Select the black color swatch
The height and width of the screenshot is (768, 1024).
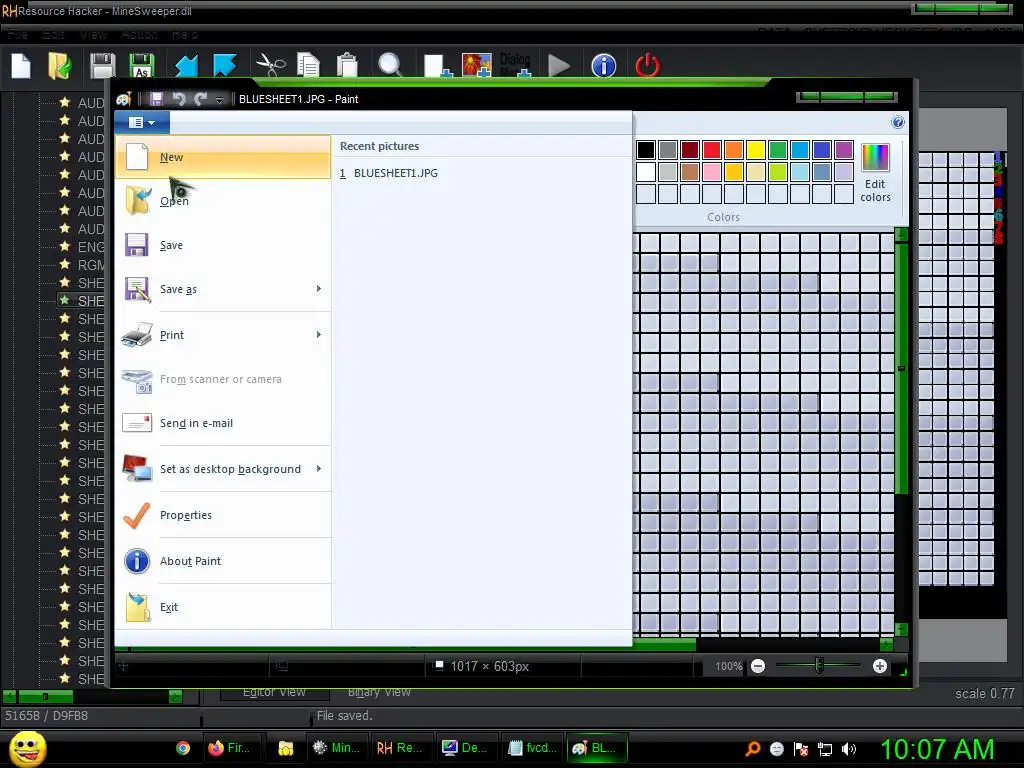point(646,150)
